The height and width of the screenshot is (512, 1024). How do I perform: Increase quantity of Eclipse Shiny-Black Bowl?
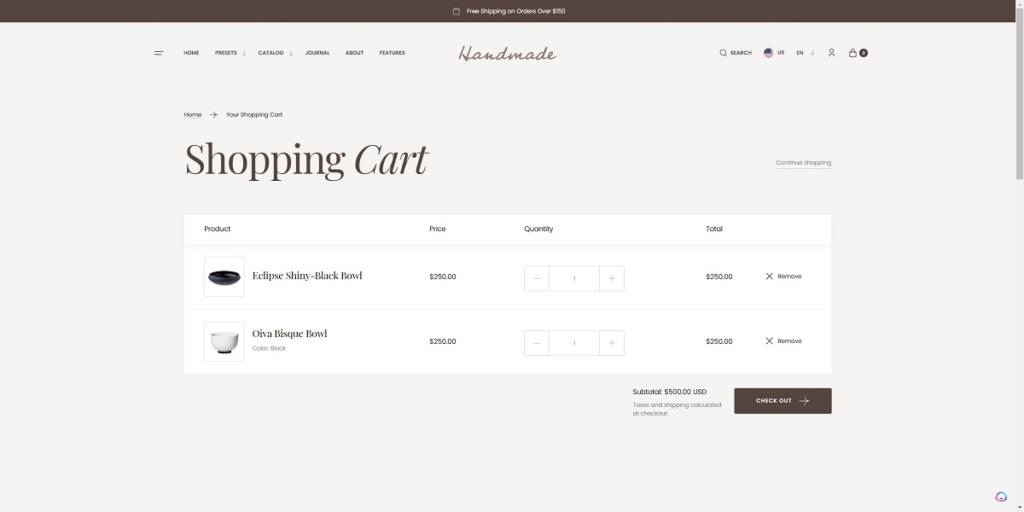point(611,278)
